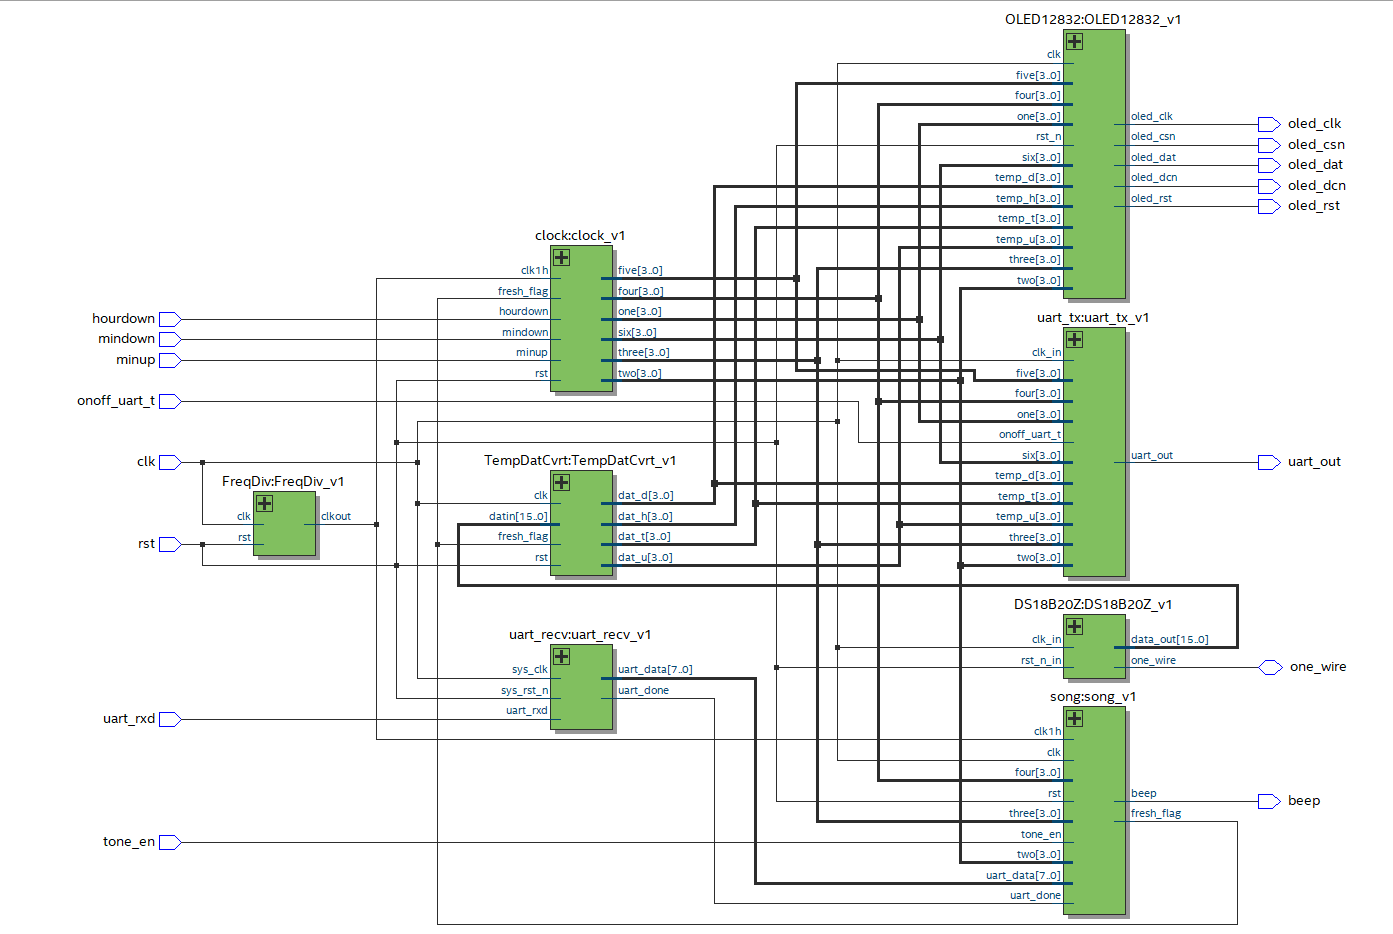This screenshot has width=1393, height=934.
Task: Select the one_wire bidirectional pin symbol
Action: (x=1270, y=667)
